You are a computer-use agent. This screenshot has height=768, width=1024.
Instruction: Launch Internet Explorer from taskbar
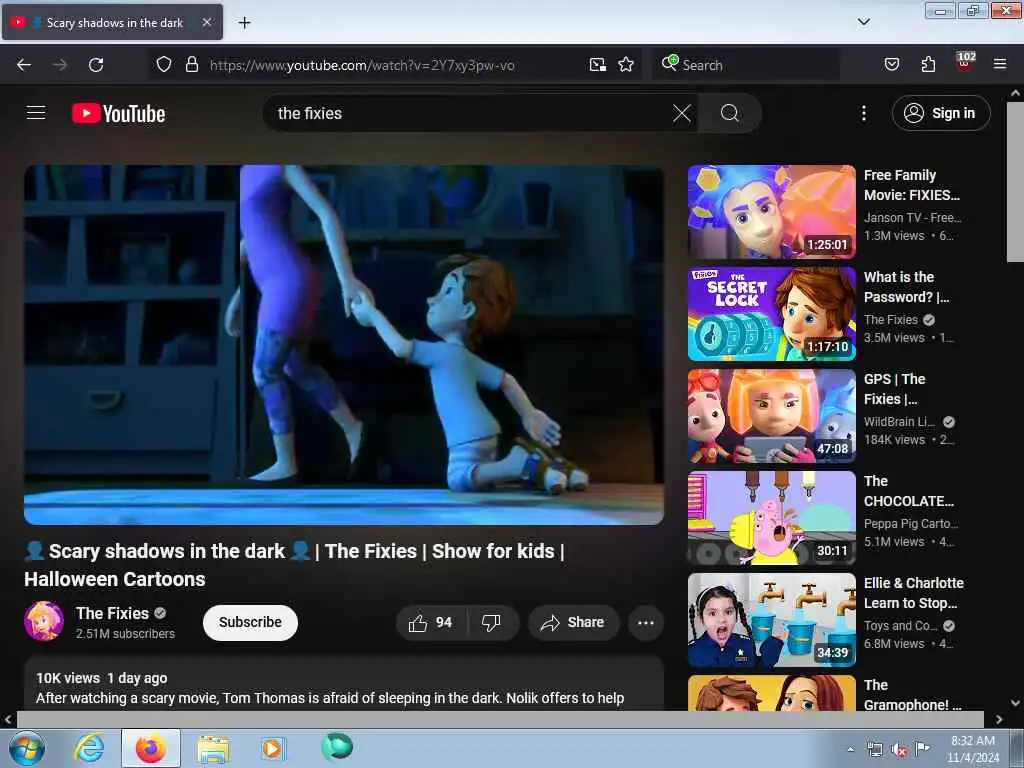coord(89,748)
